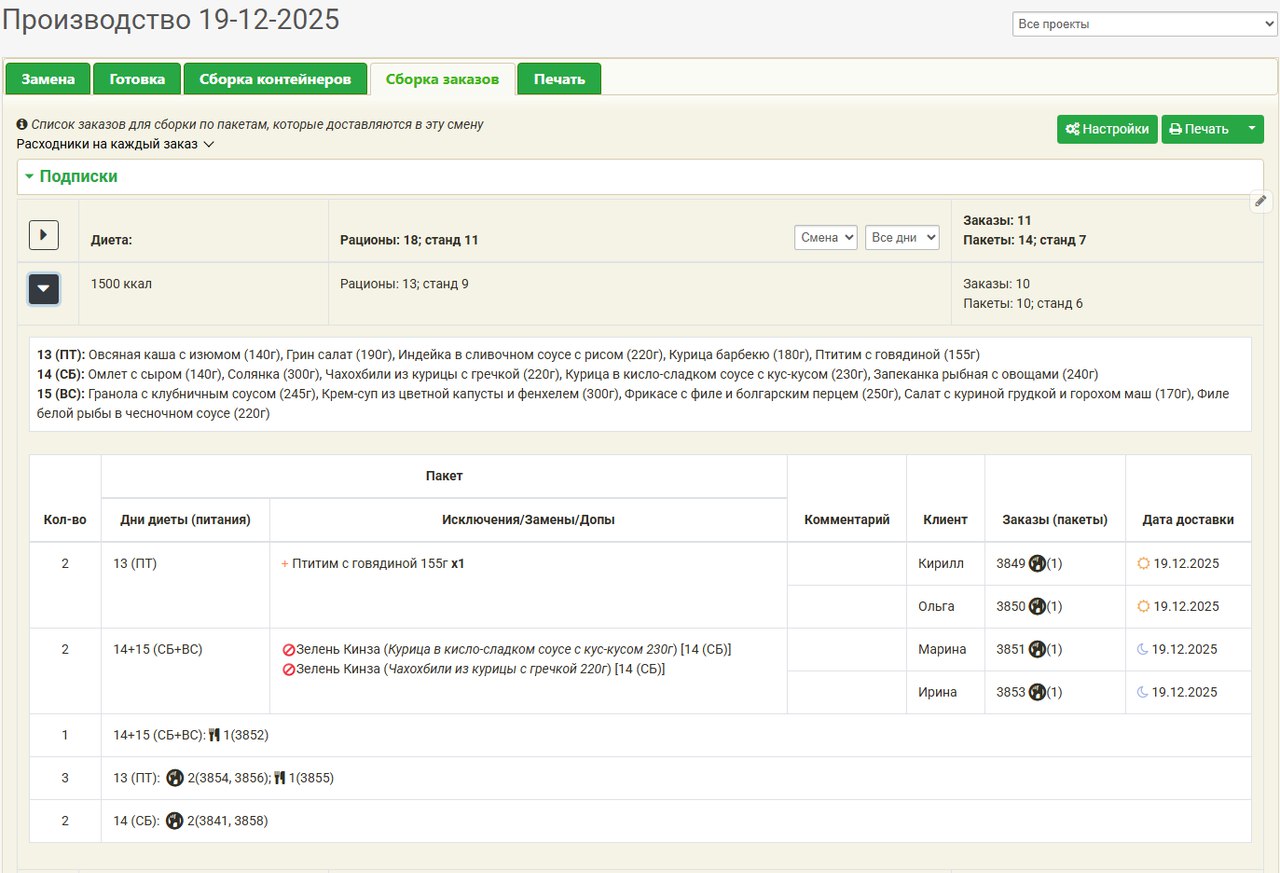Click the Настройки button

[x=1107, y=129]
